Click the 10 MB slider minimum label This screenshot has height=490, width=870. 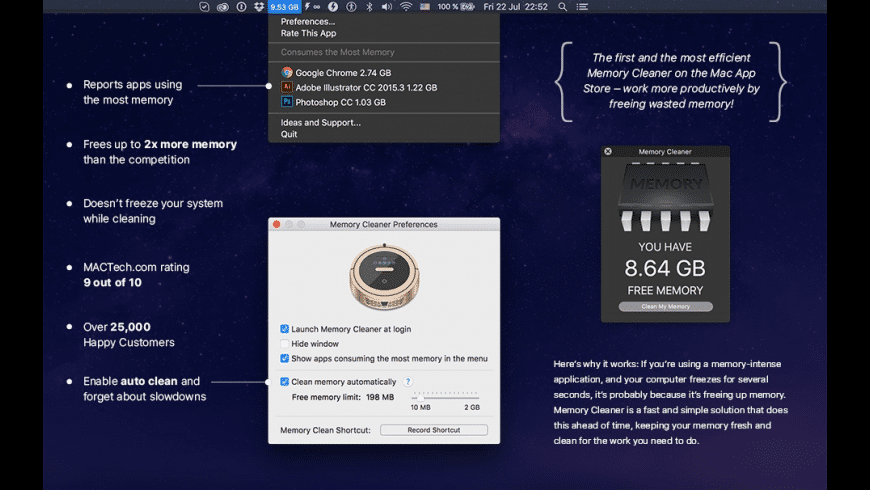pyautogui.click(x=421, y=407)
